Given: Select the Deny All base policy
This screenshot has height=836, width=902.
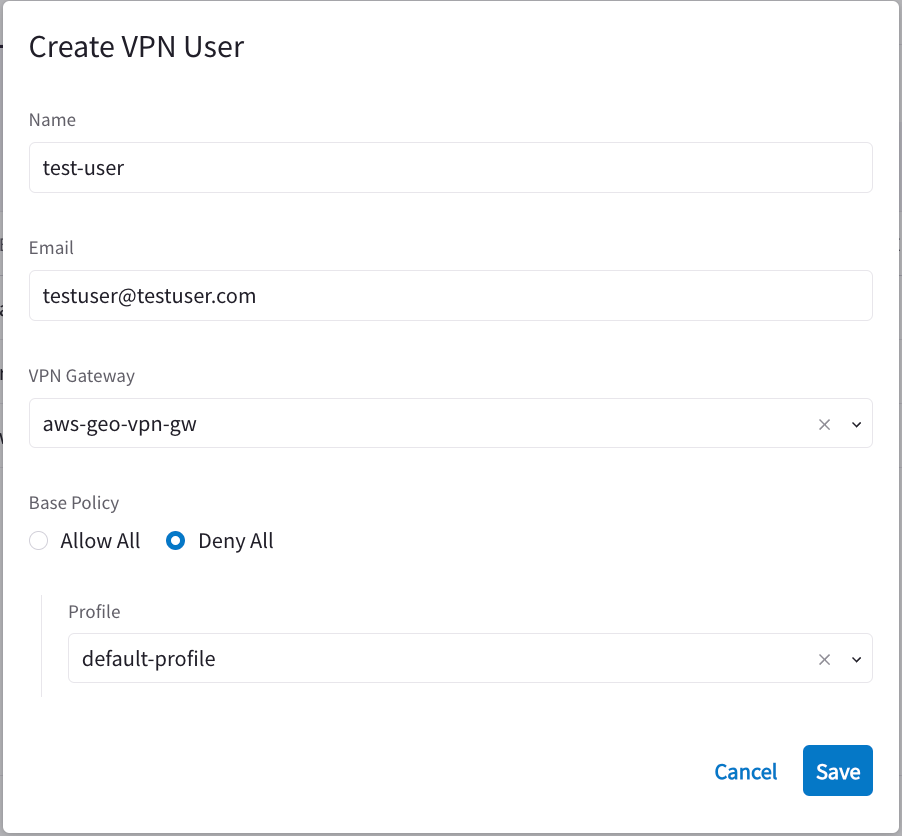Looking at the screenshot, I should pos(175,540).
